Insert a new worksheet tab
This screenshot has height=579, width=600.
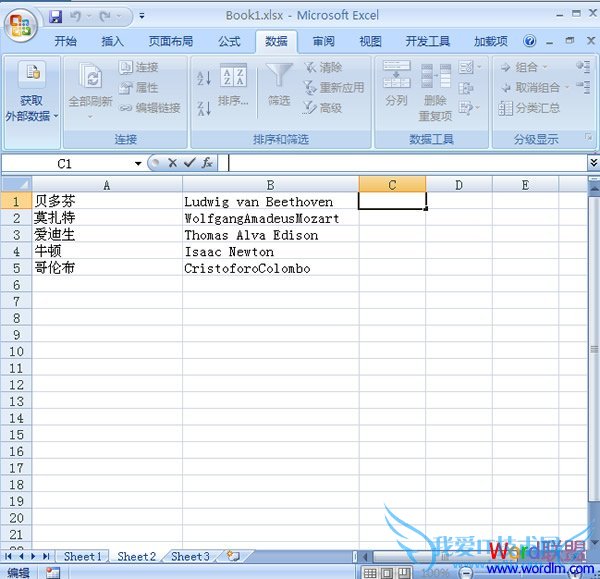[233, 556]
